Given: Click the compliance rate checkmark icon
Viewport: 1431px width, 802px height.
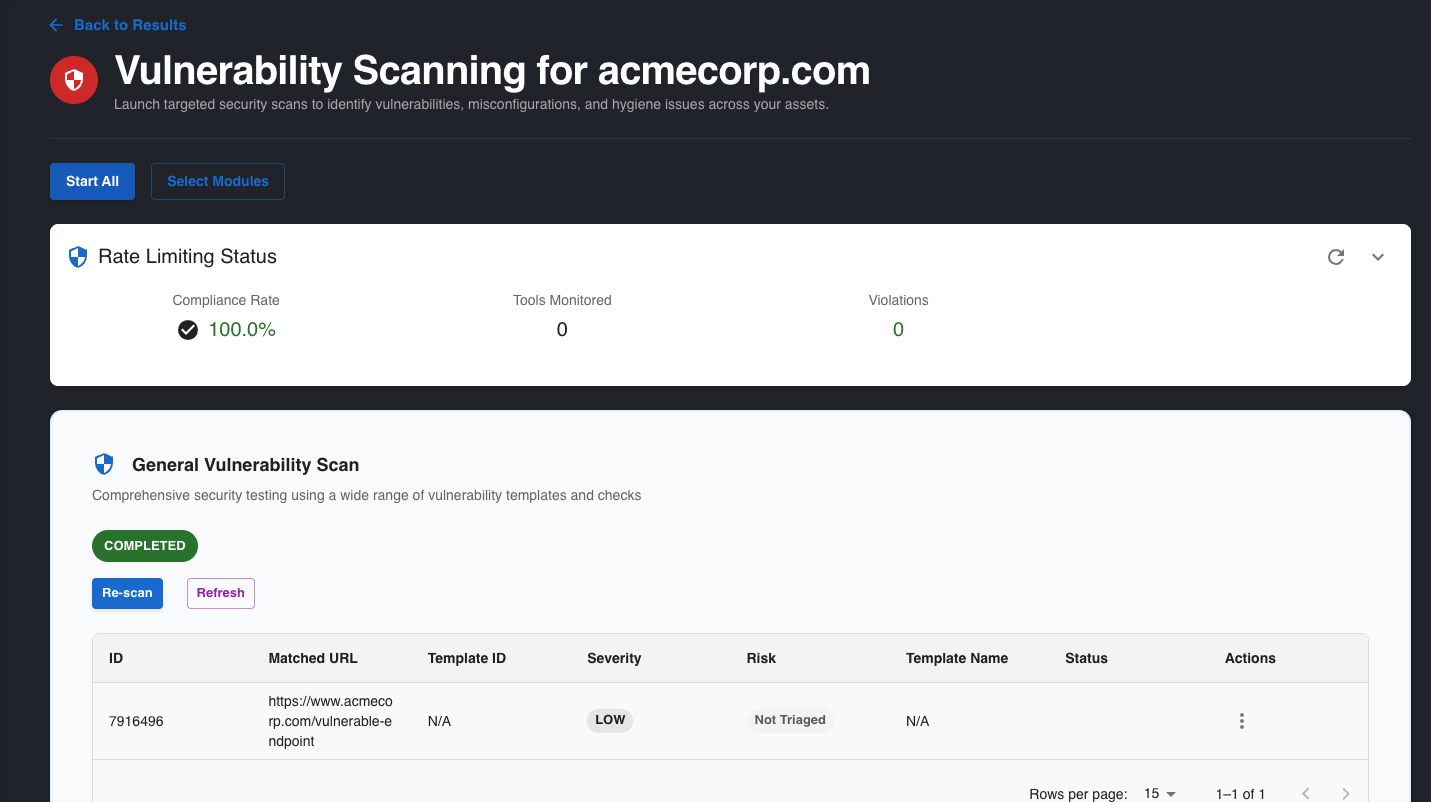Looking at the screenshot, I should 188,330.
